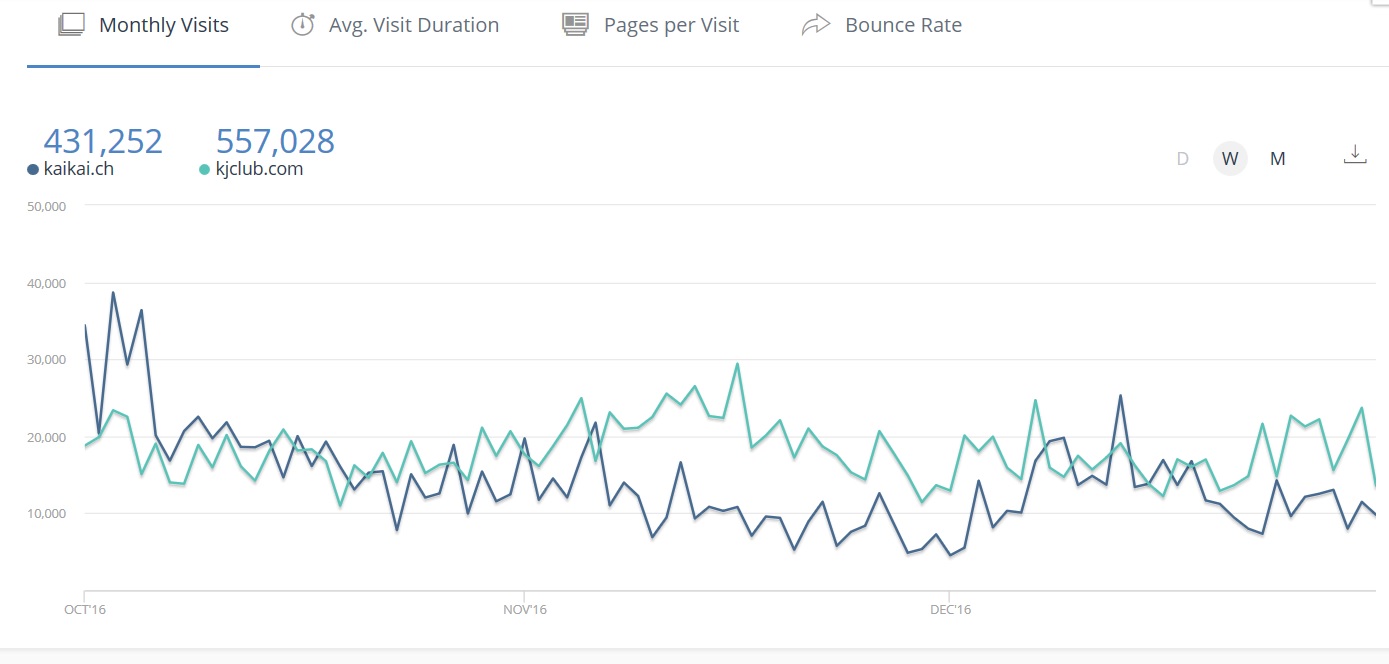The image size is (1389, 664).
Task: Switch chart granularity to monthly (M)
Action: [x=1277, y=159]
